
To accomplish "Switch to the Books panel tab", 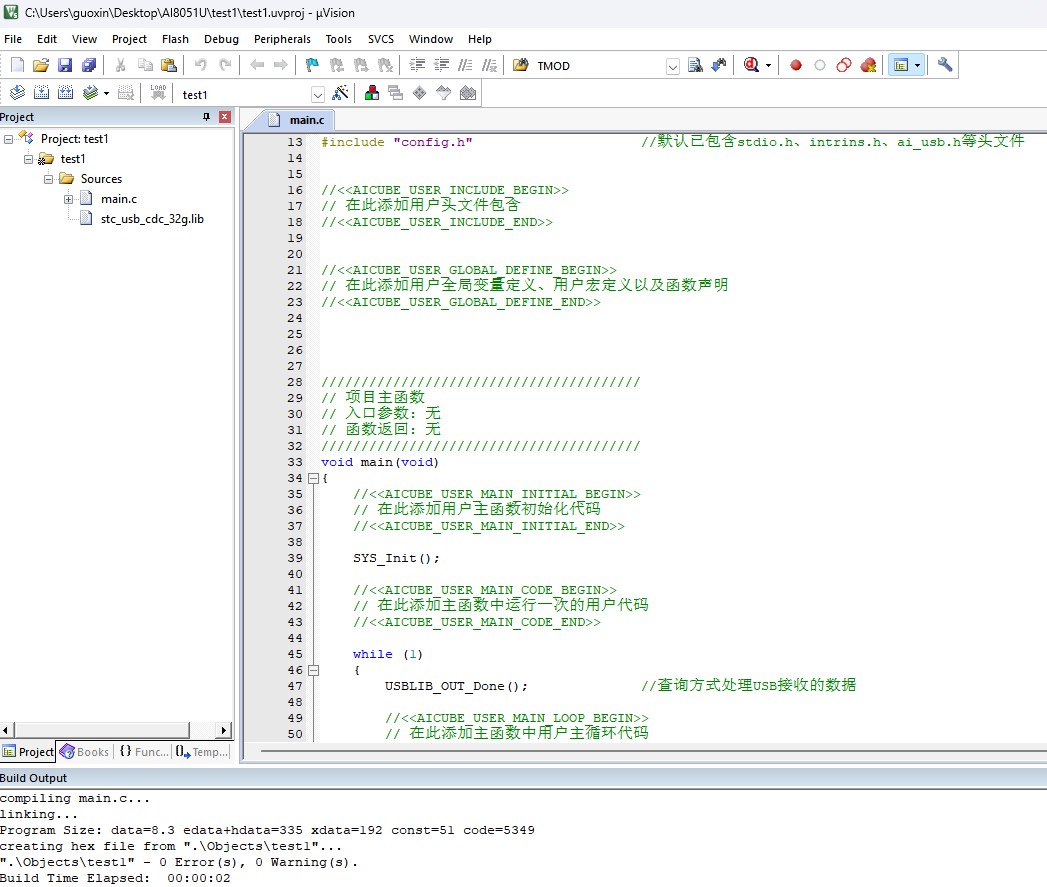I will pos(85,752).
